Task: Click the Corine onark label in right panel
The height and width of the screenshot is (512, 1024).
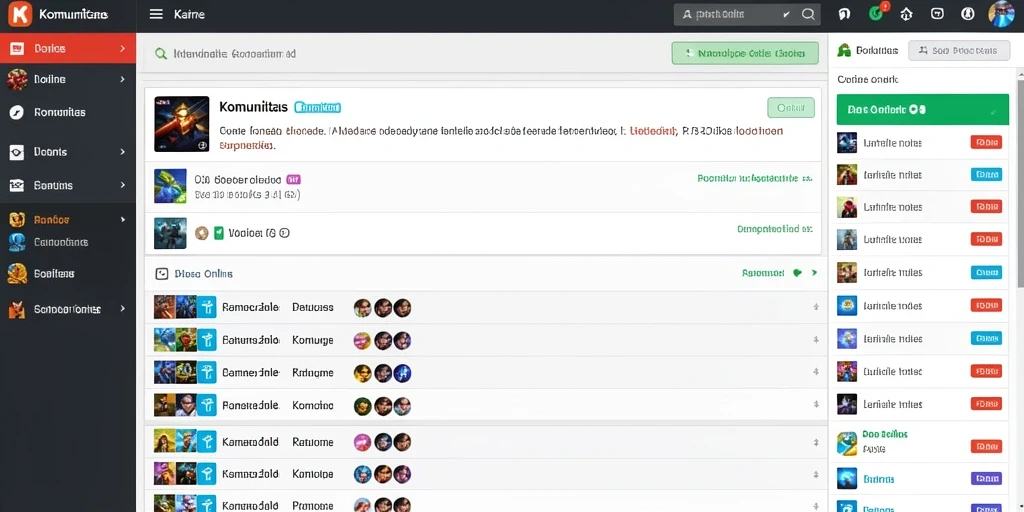Action: click(x=868, y=80)
